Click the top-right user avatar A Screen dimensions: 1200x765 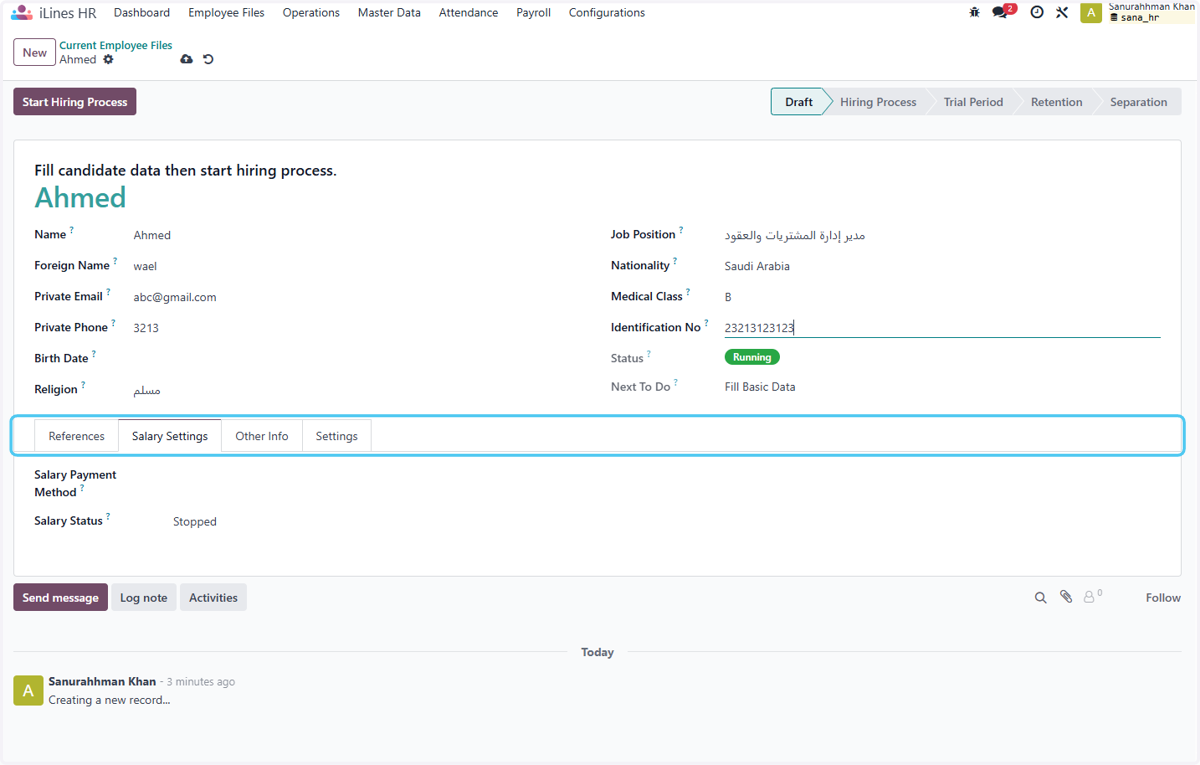tap(1091, 13)
